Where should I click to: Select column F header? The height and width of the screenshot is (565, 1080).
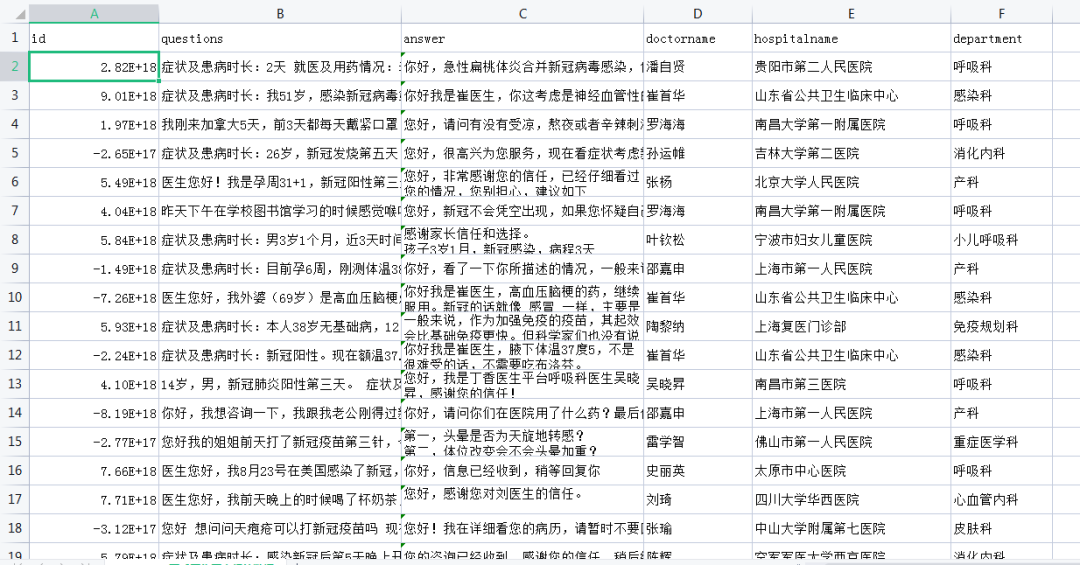click(x=1001, y=13)
